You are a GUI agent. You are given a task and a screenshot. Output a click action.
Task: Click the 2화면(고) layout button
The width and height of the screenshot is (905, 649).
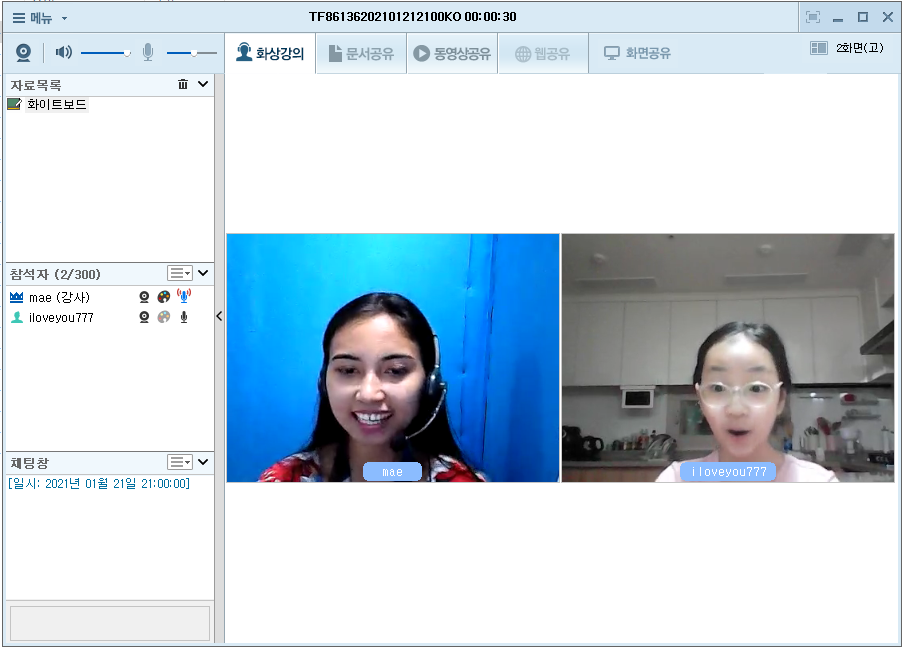[846, 48]
